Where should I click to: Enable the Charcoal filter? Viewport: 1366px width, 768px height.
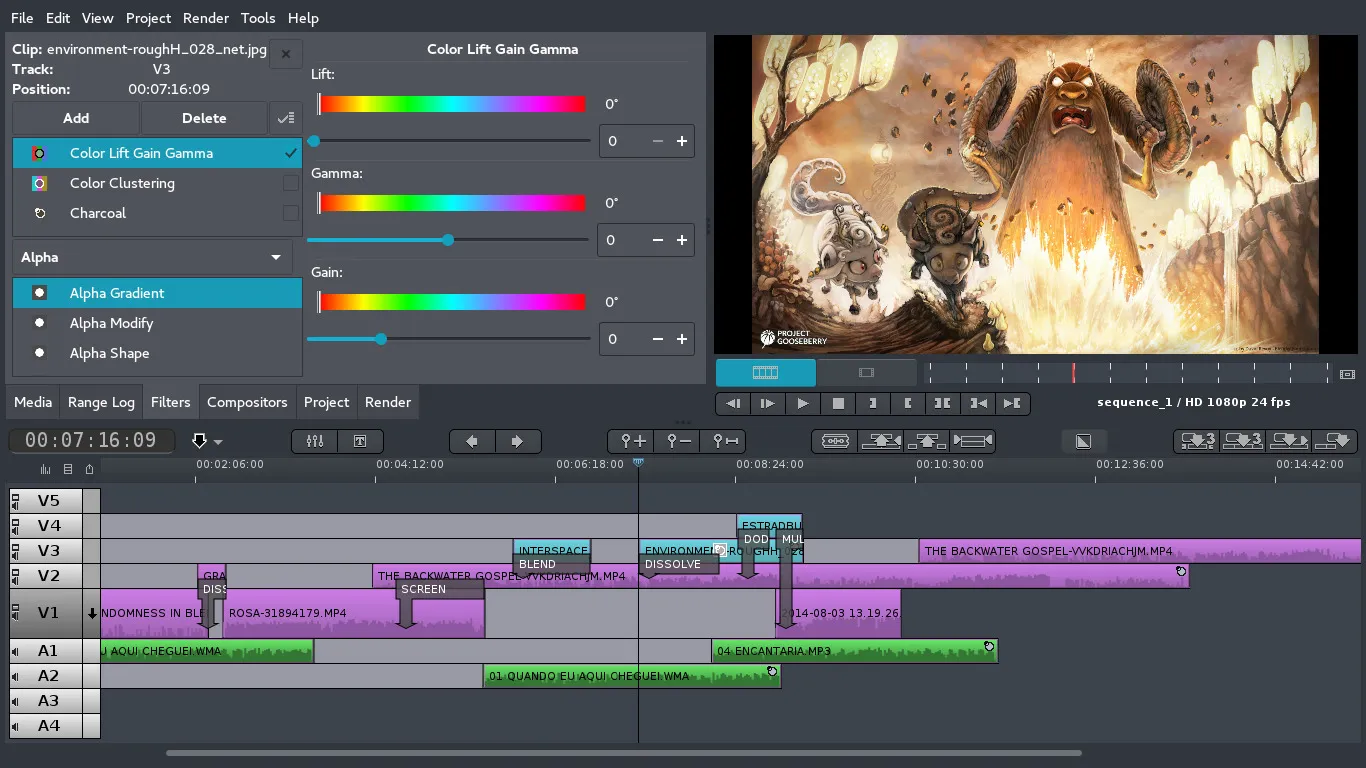pos(290,213)
